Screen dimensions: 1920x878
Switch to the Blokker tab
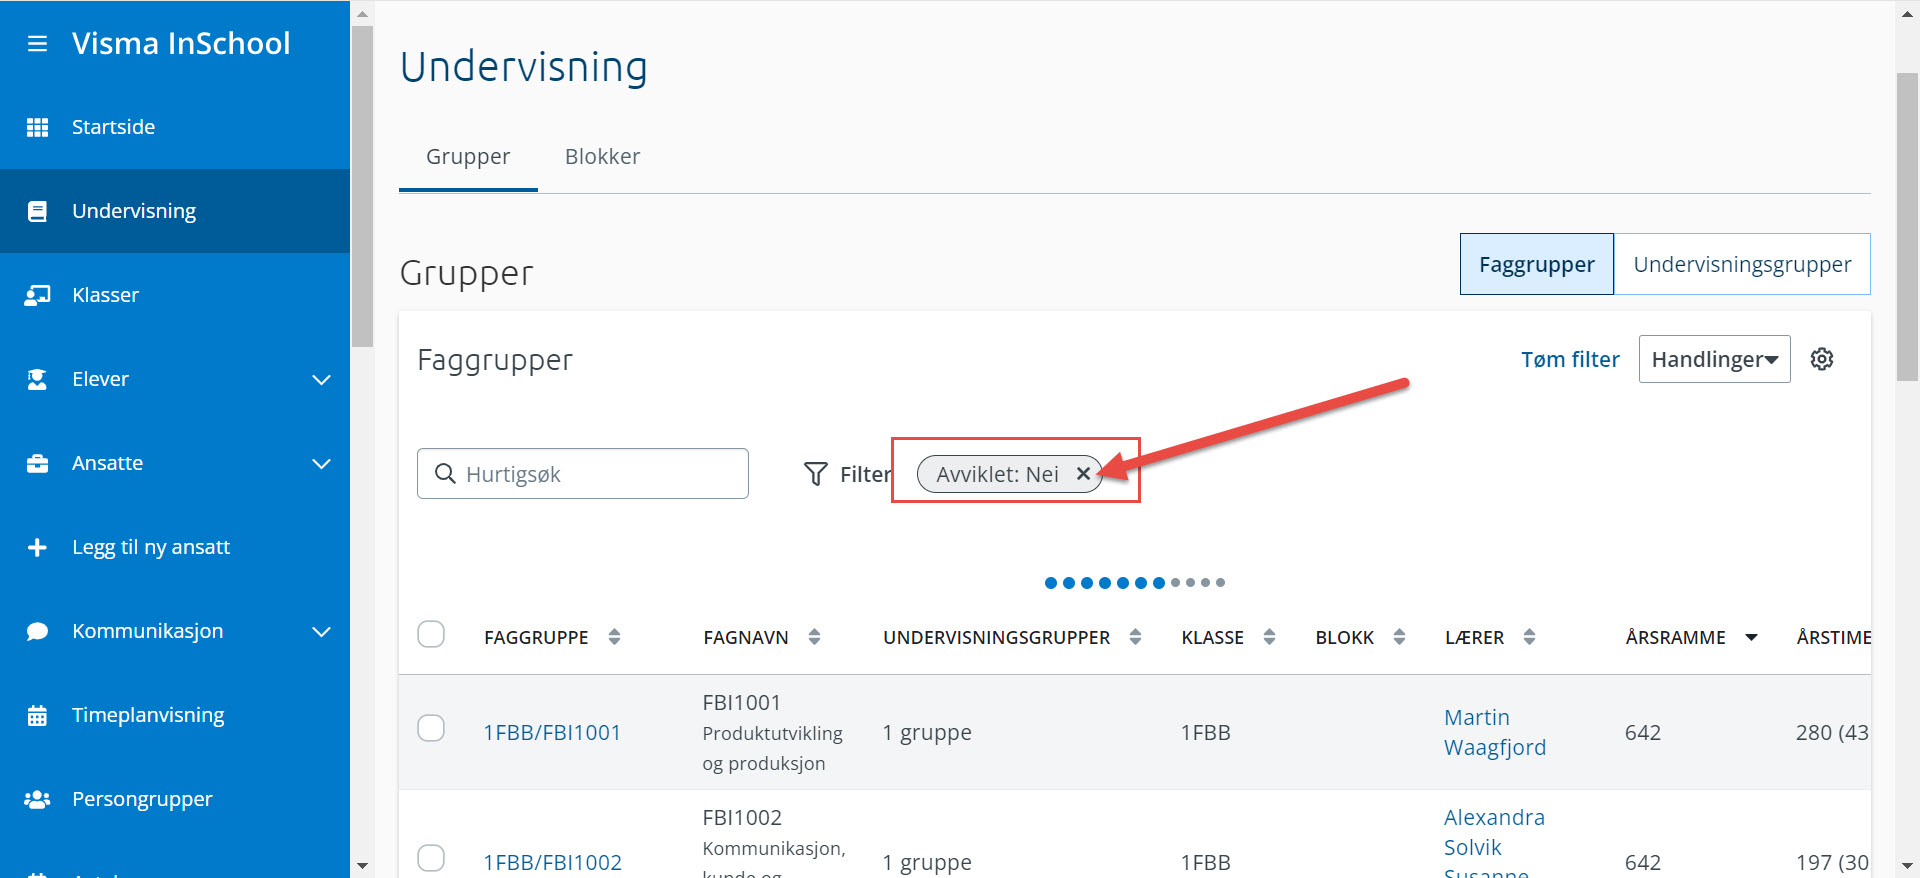point(602,157)
